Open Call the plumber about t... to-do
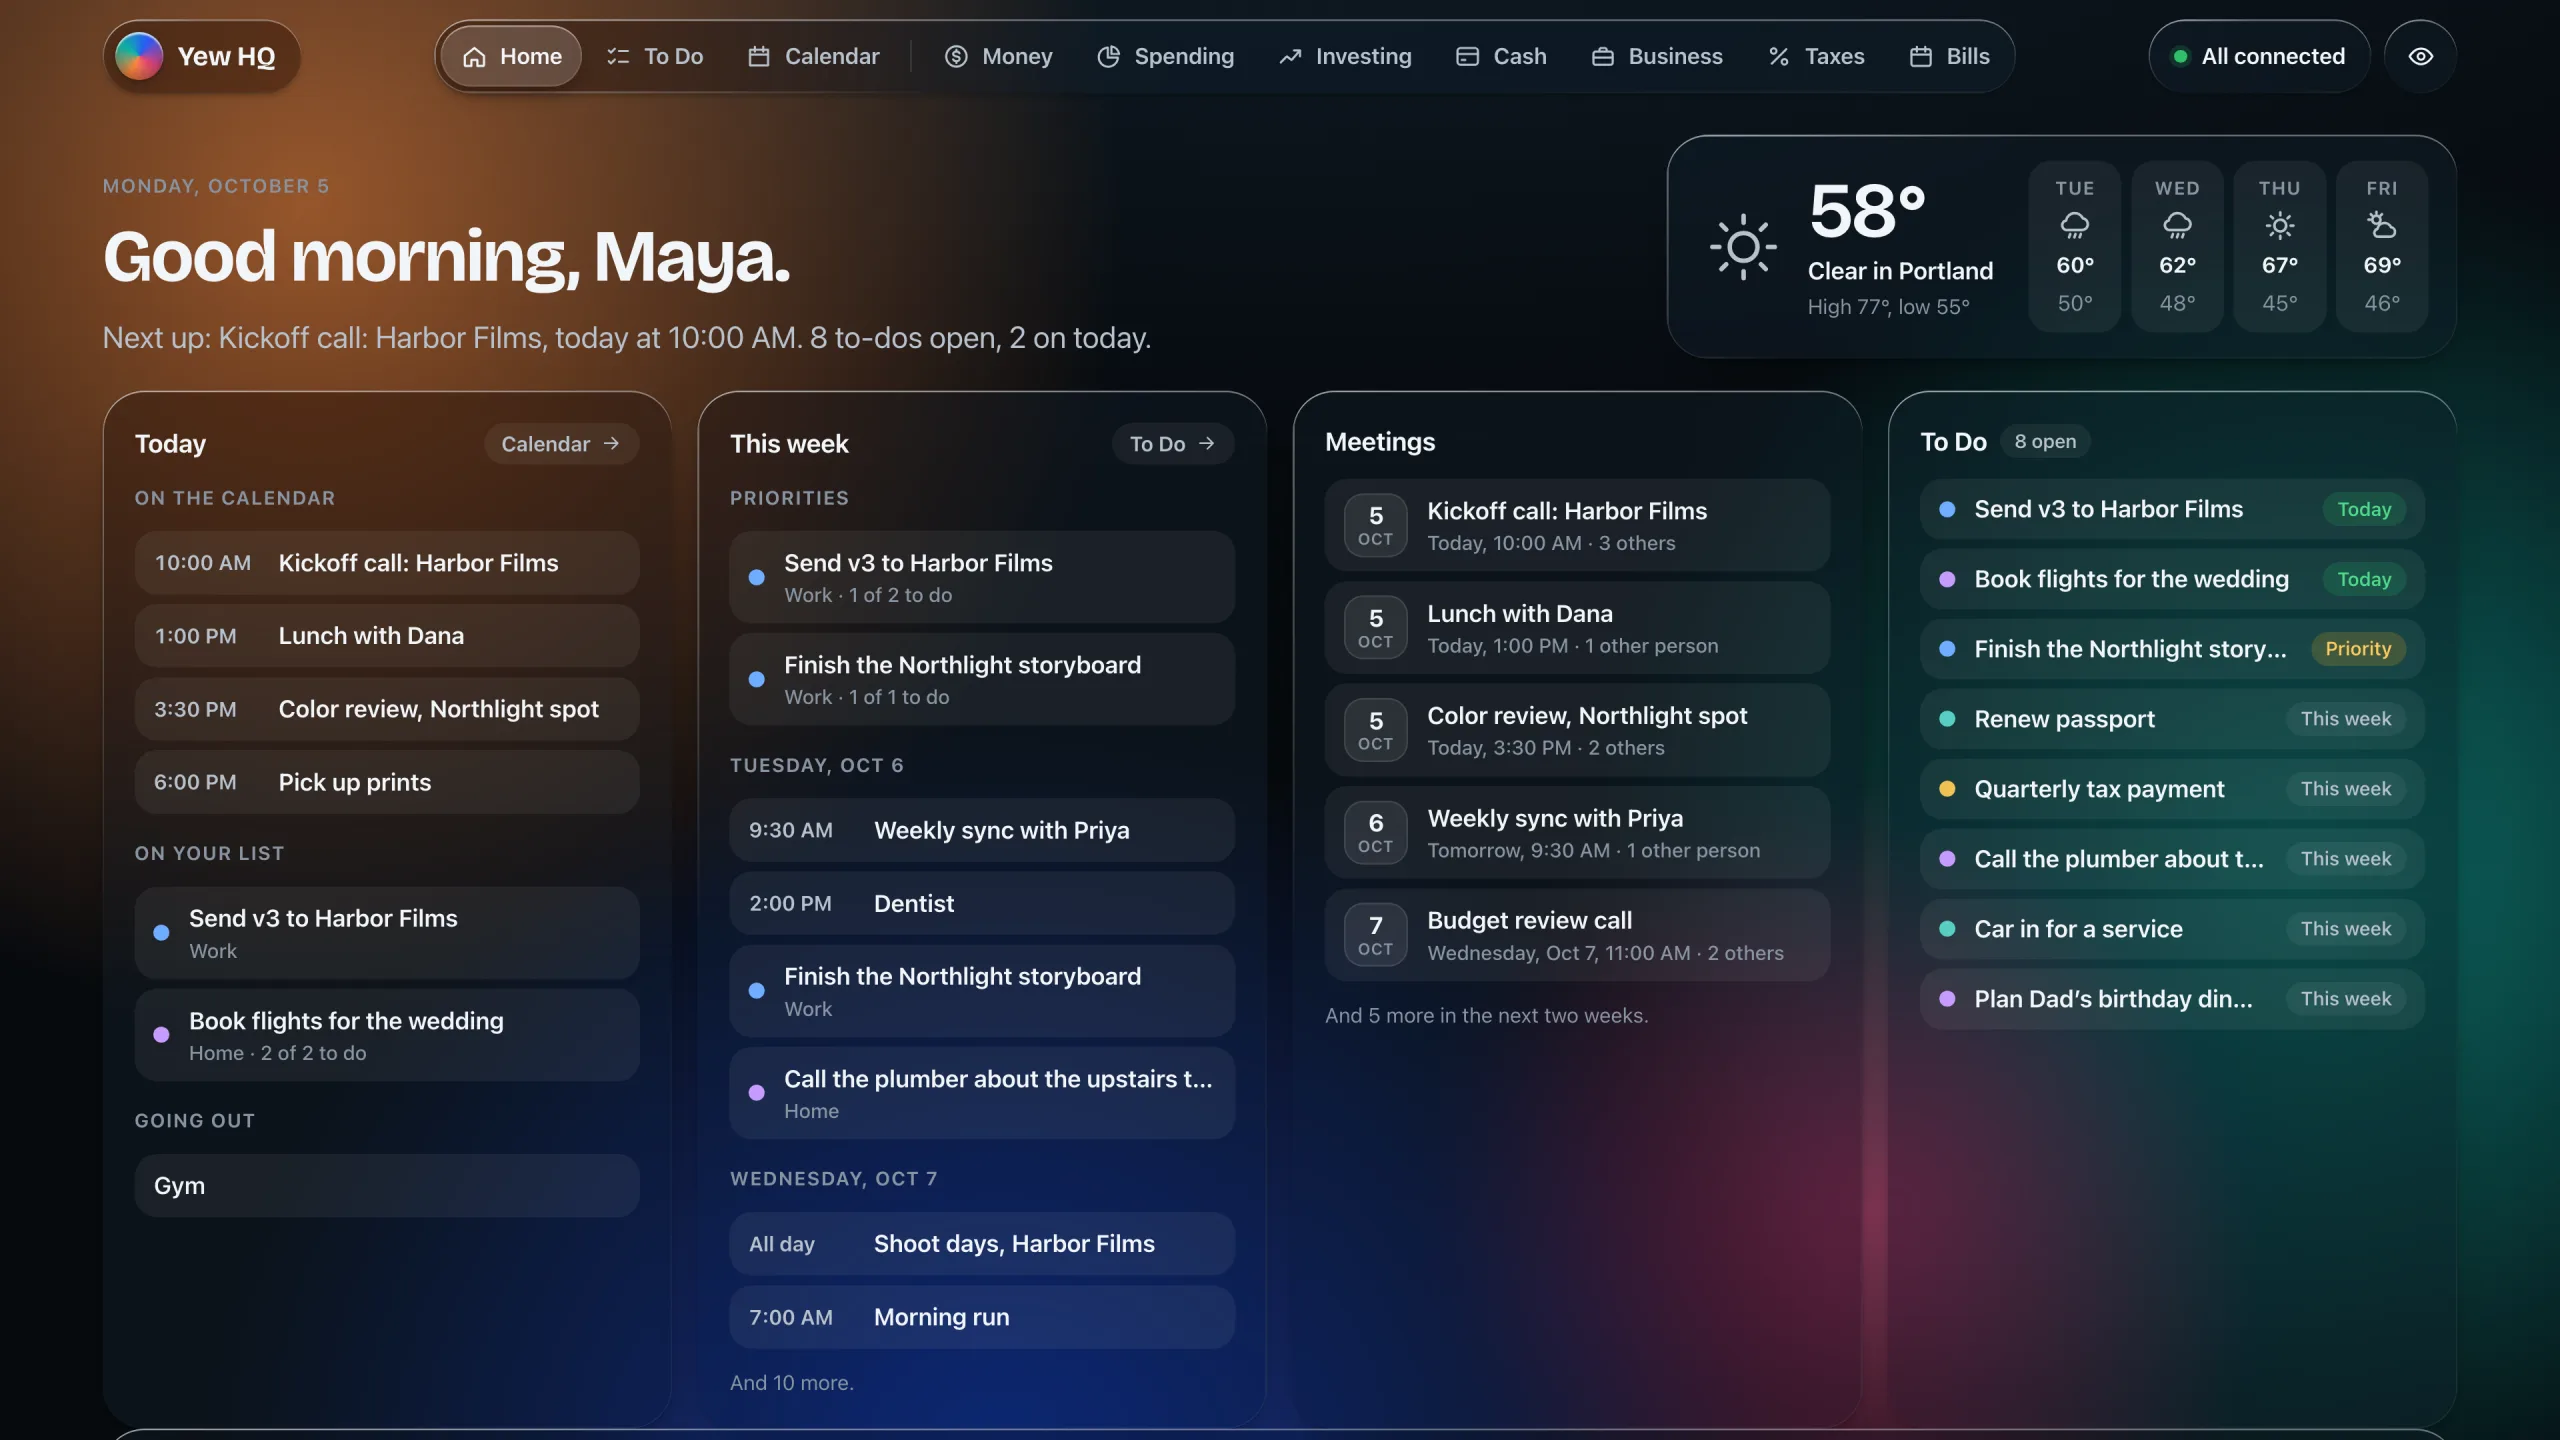The height and width of the screenshot is (1440, 2560). [2172, 859]
